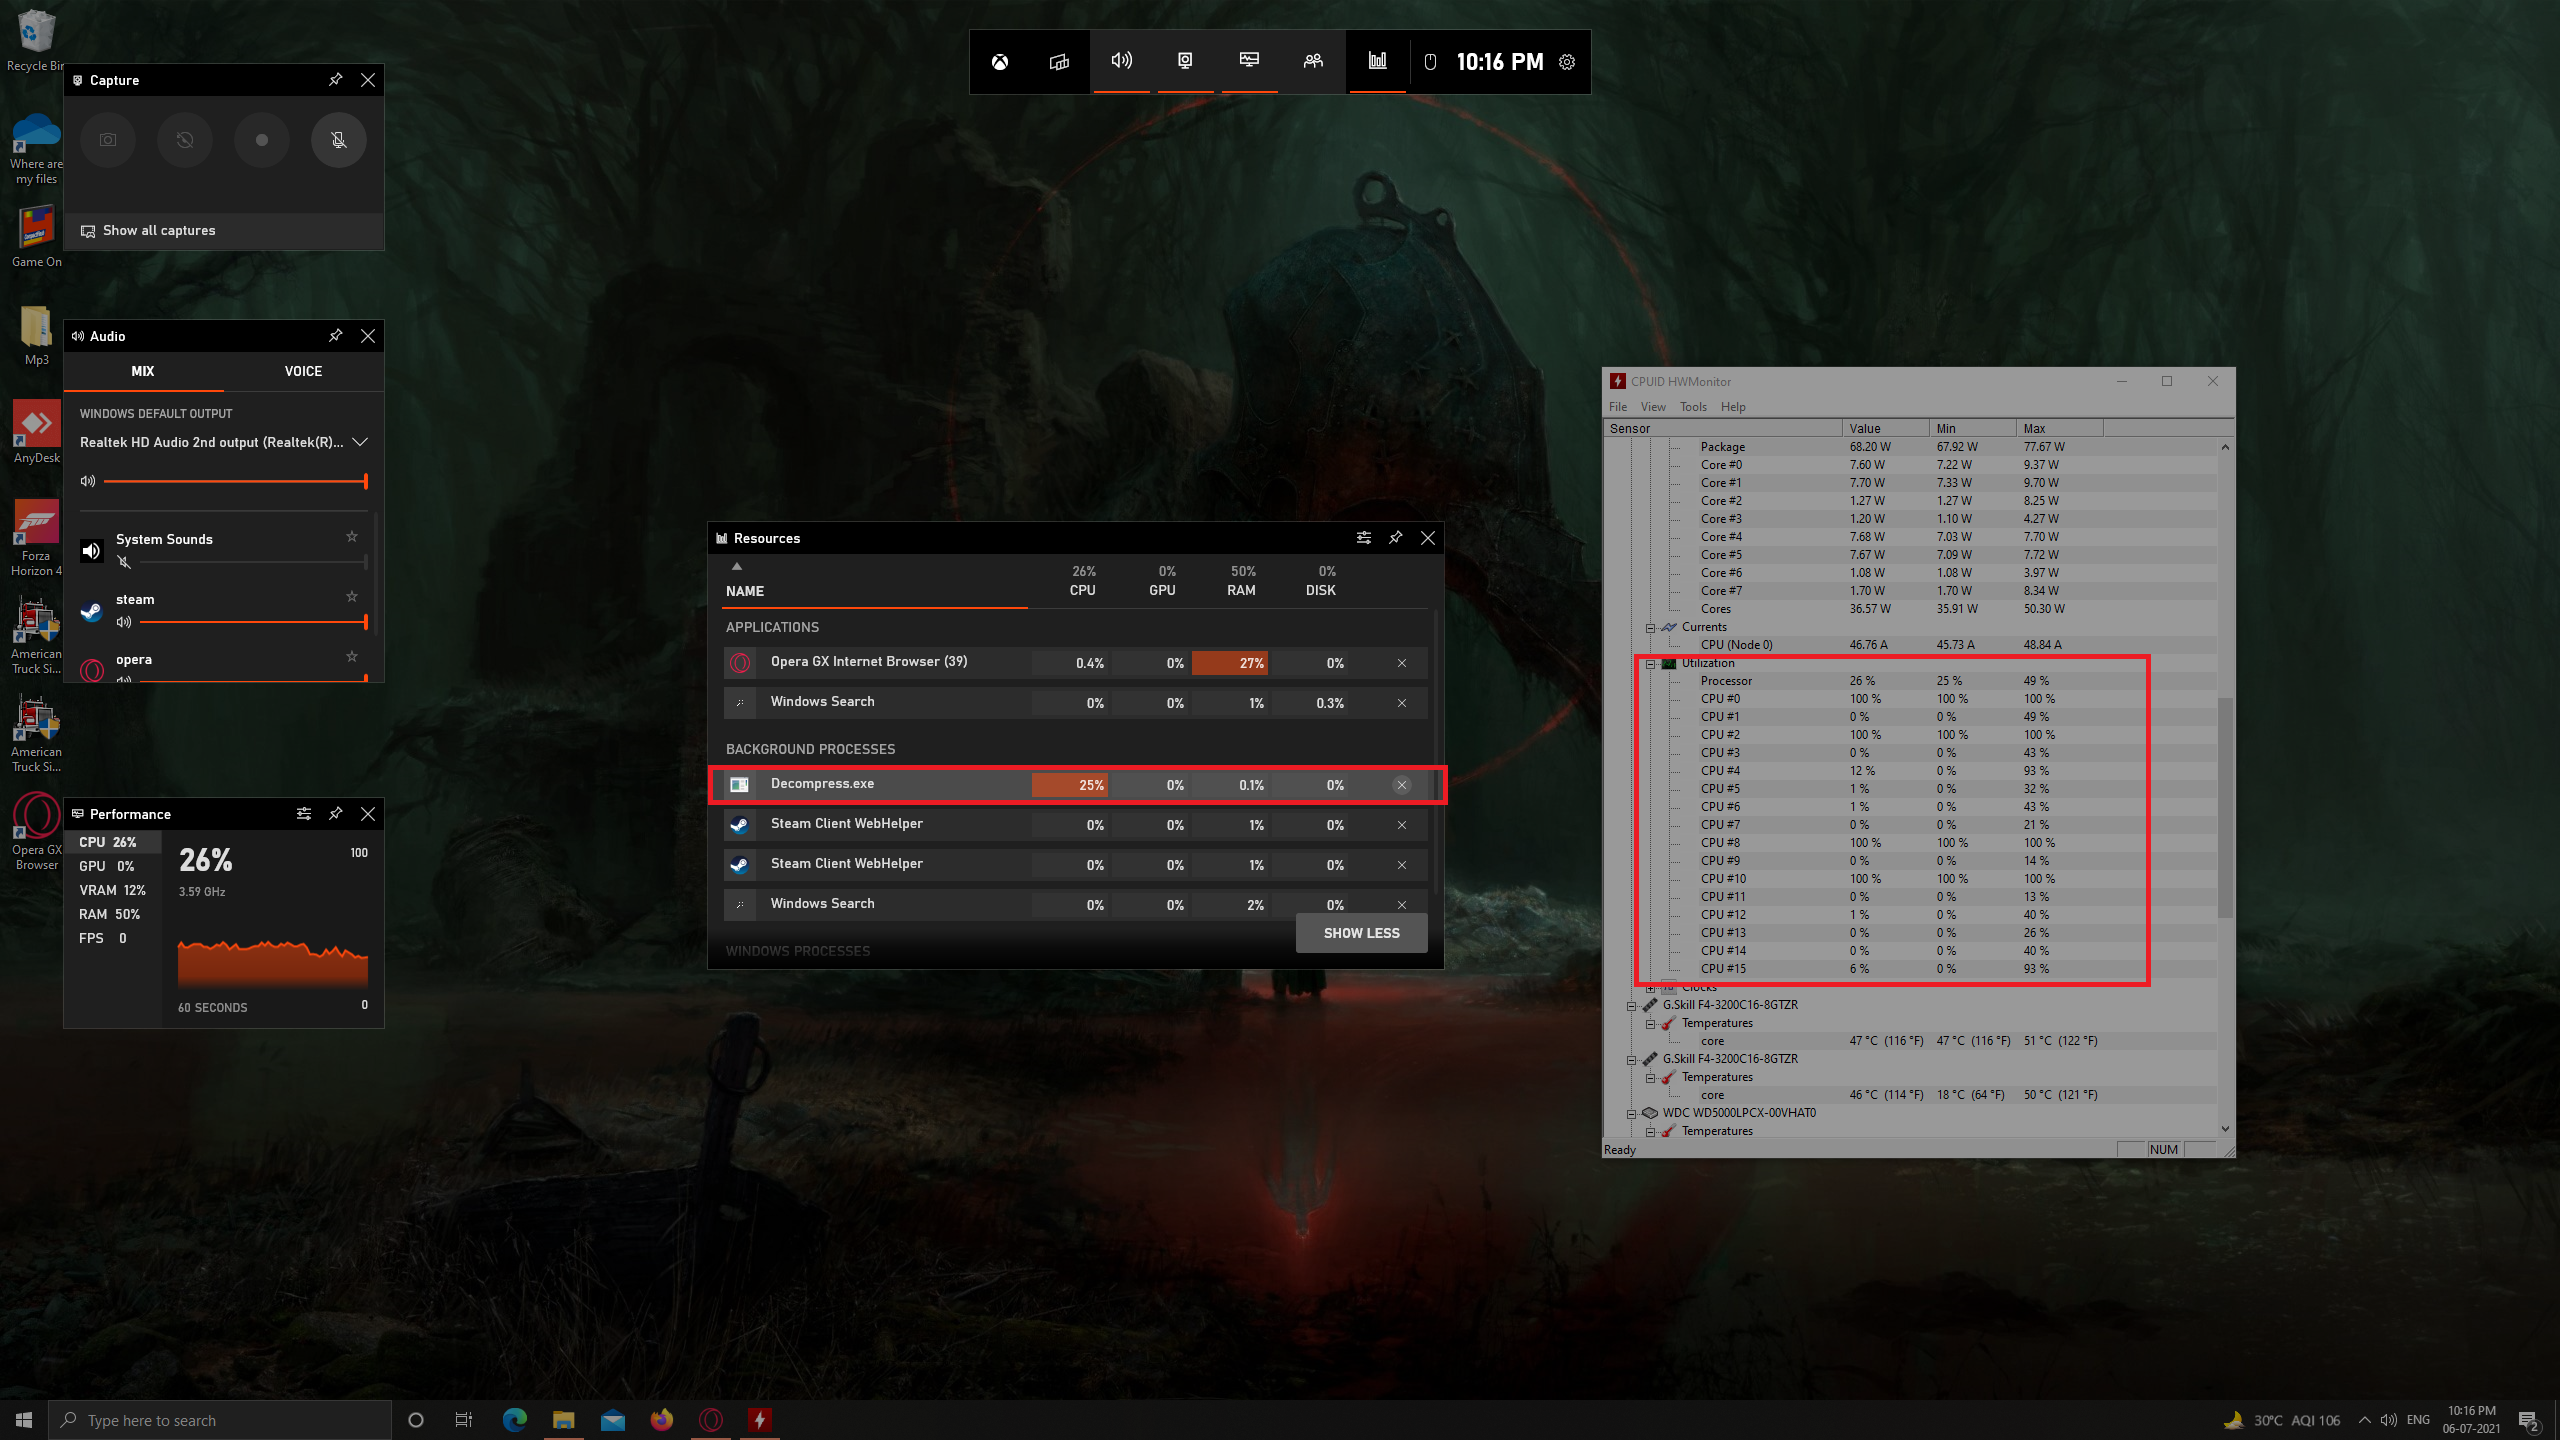Switch to the VOICE tab in Audio

pos(303,371)
